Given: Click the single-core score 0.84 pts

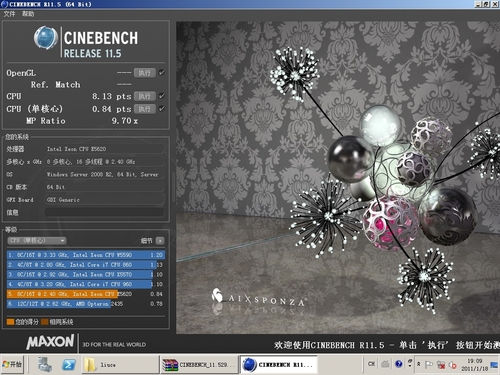Looking at the screenshot, I should pos(111,109).
